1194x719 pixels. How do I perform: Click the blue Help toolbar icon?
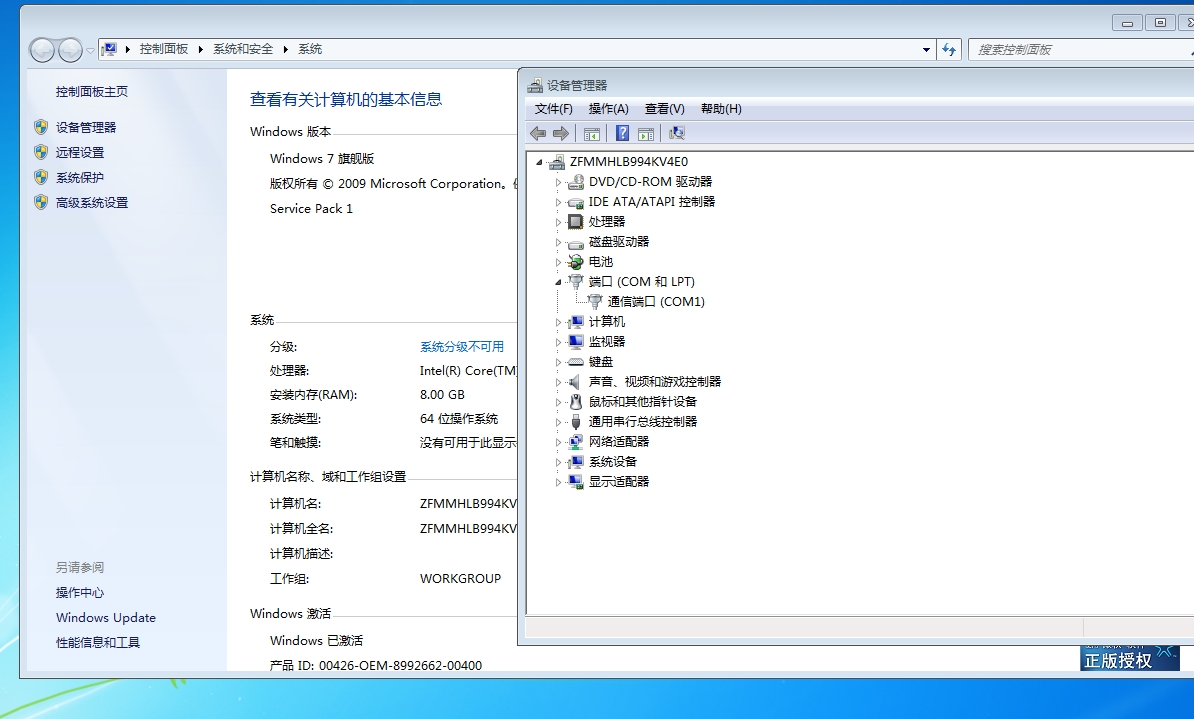tap(622, 134)
